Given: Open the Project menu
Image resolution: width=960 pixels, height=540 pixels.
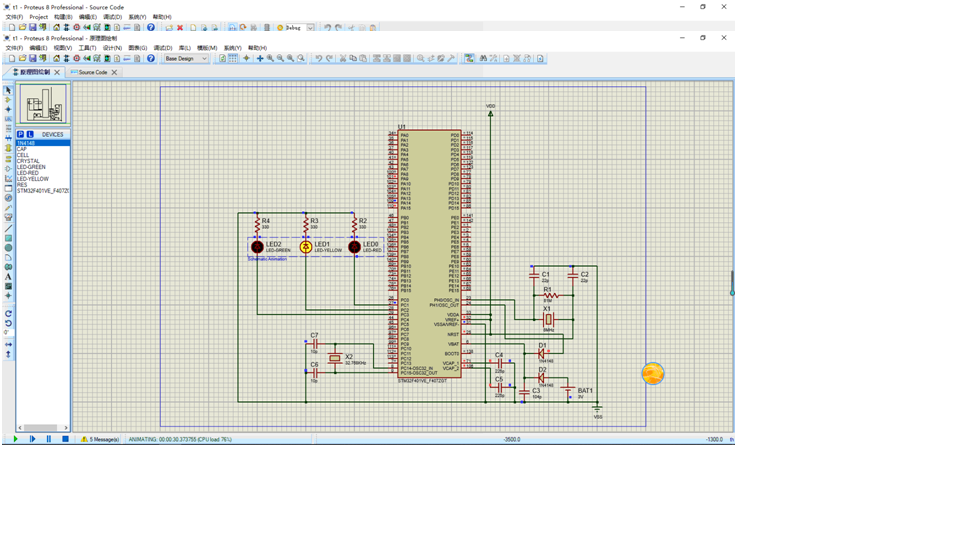Looking at the screenshot, I should coord(38,17).
